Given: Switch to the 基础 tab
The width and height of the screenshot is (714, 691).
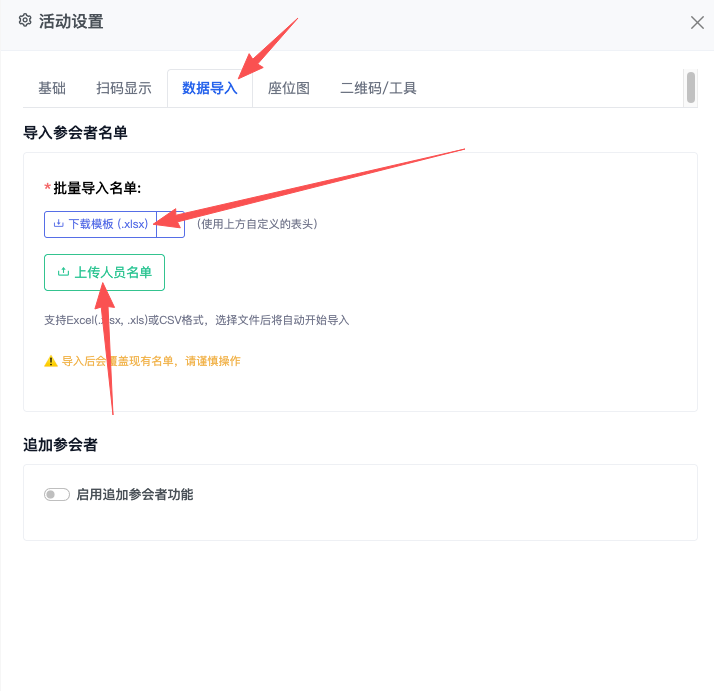Looking at the screenshot, I should tap(52, 88).
